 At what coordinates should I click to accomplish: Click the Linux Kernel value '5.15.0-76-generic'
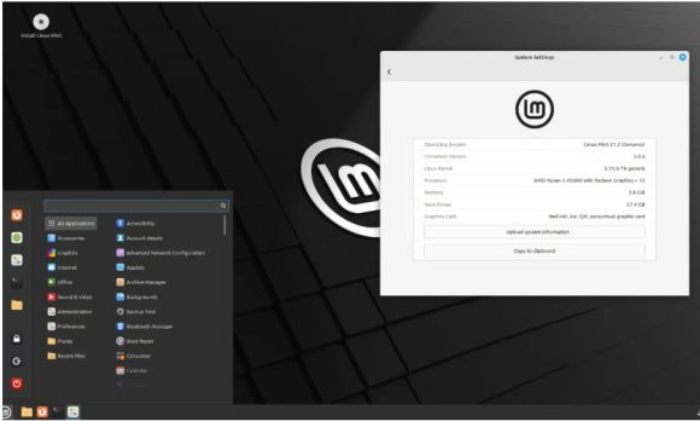click(x=625, y=169)
